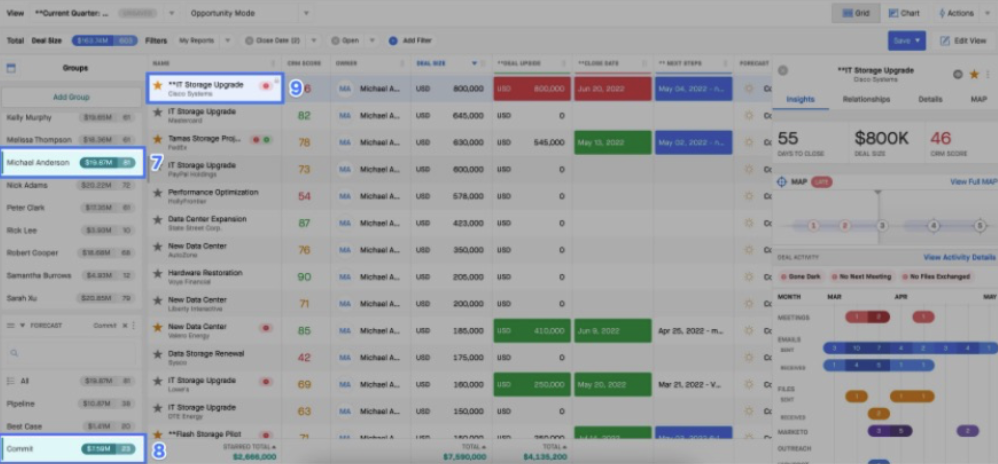998x464 pixels.
Task: Click the red Jun 20, 2022 close date cell
Action: pos(612,89)
